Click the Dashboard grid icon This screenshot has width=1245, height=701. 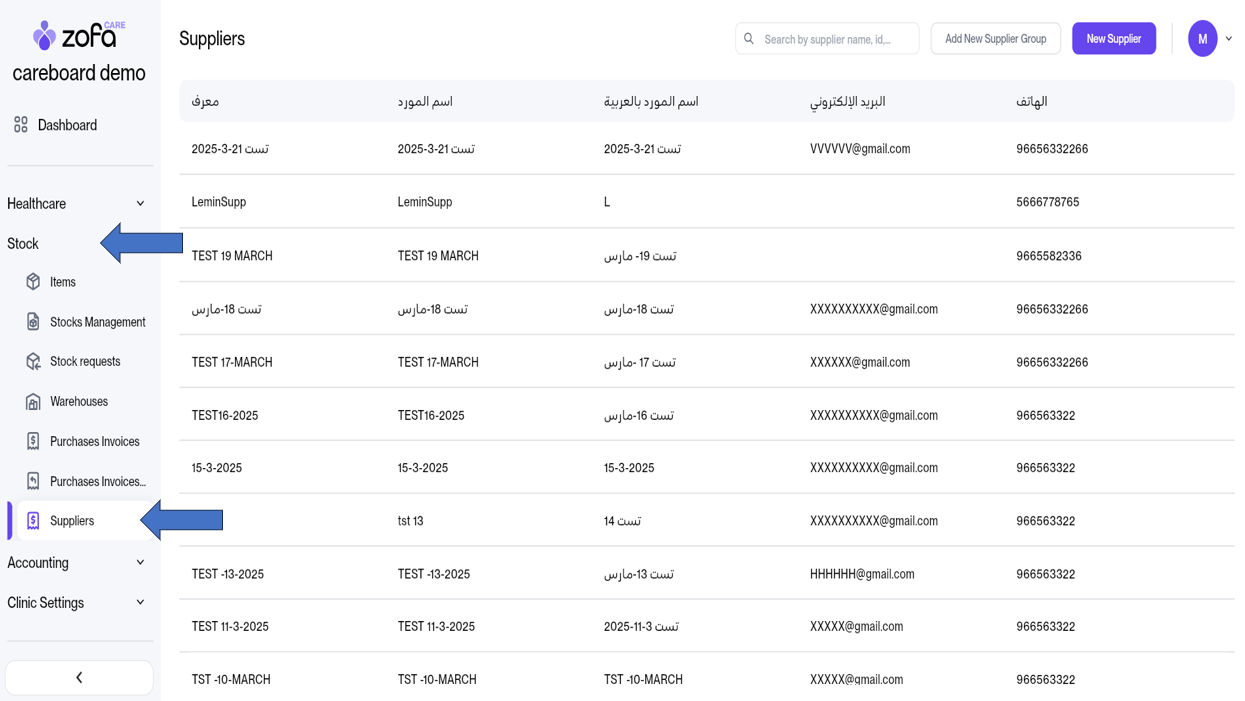21,125
